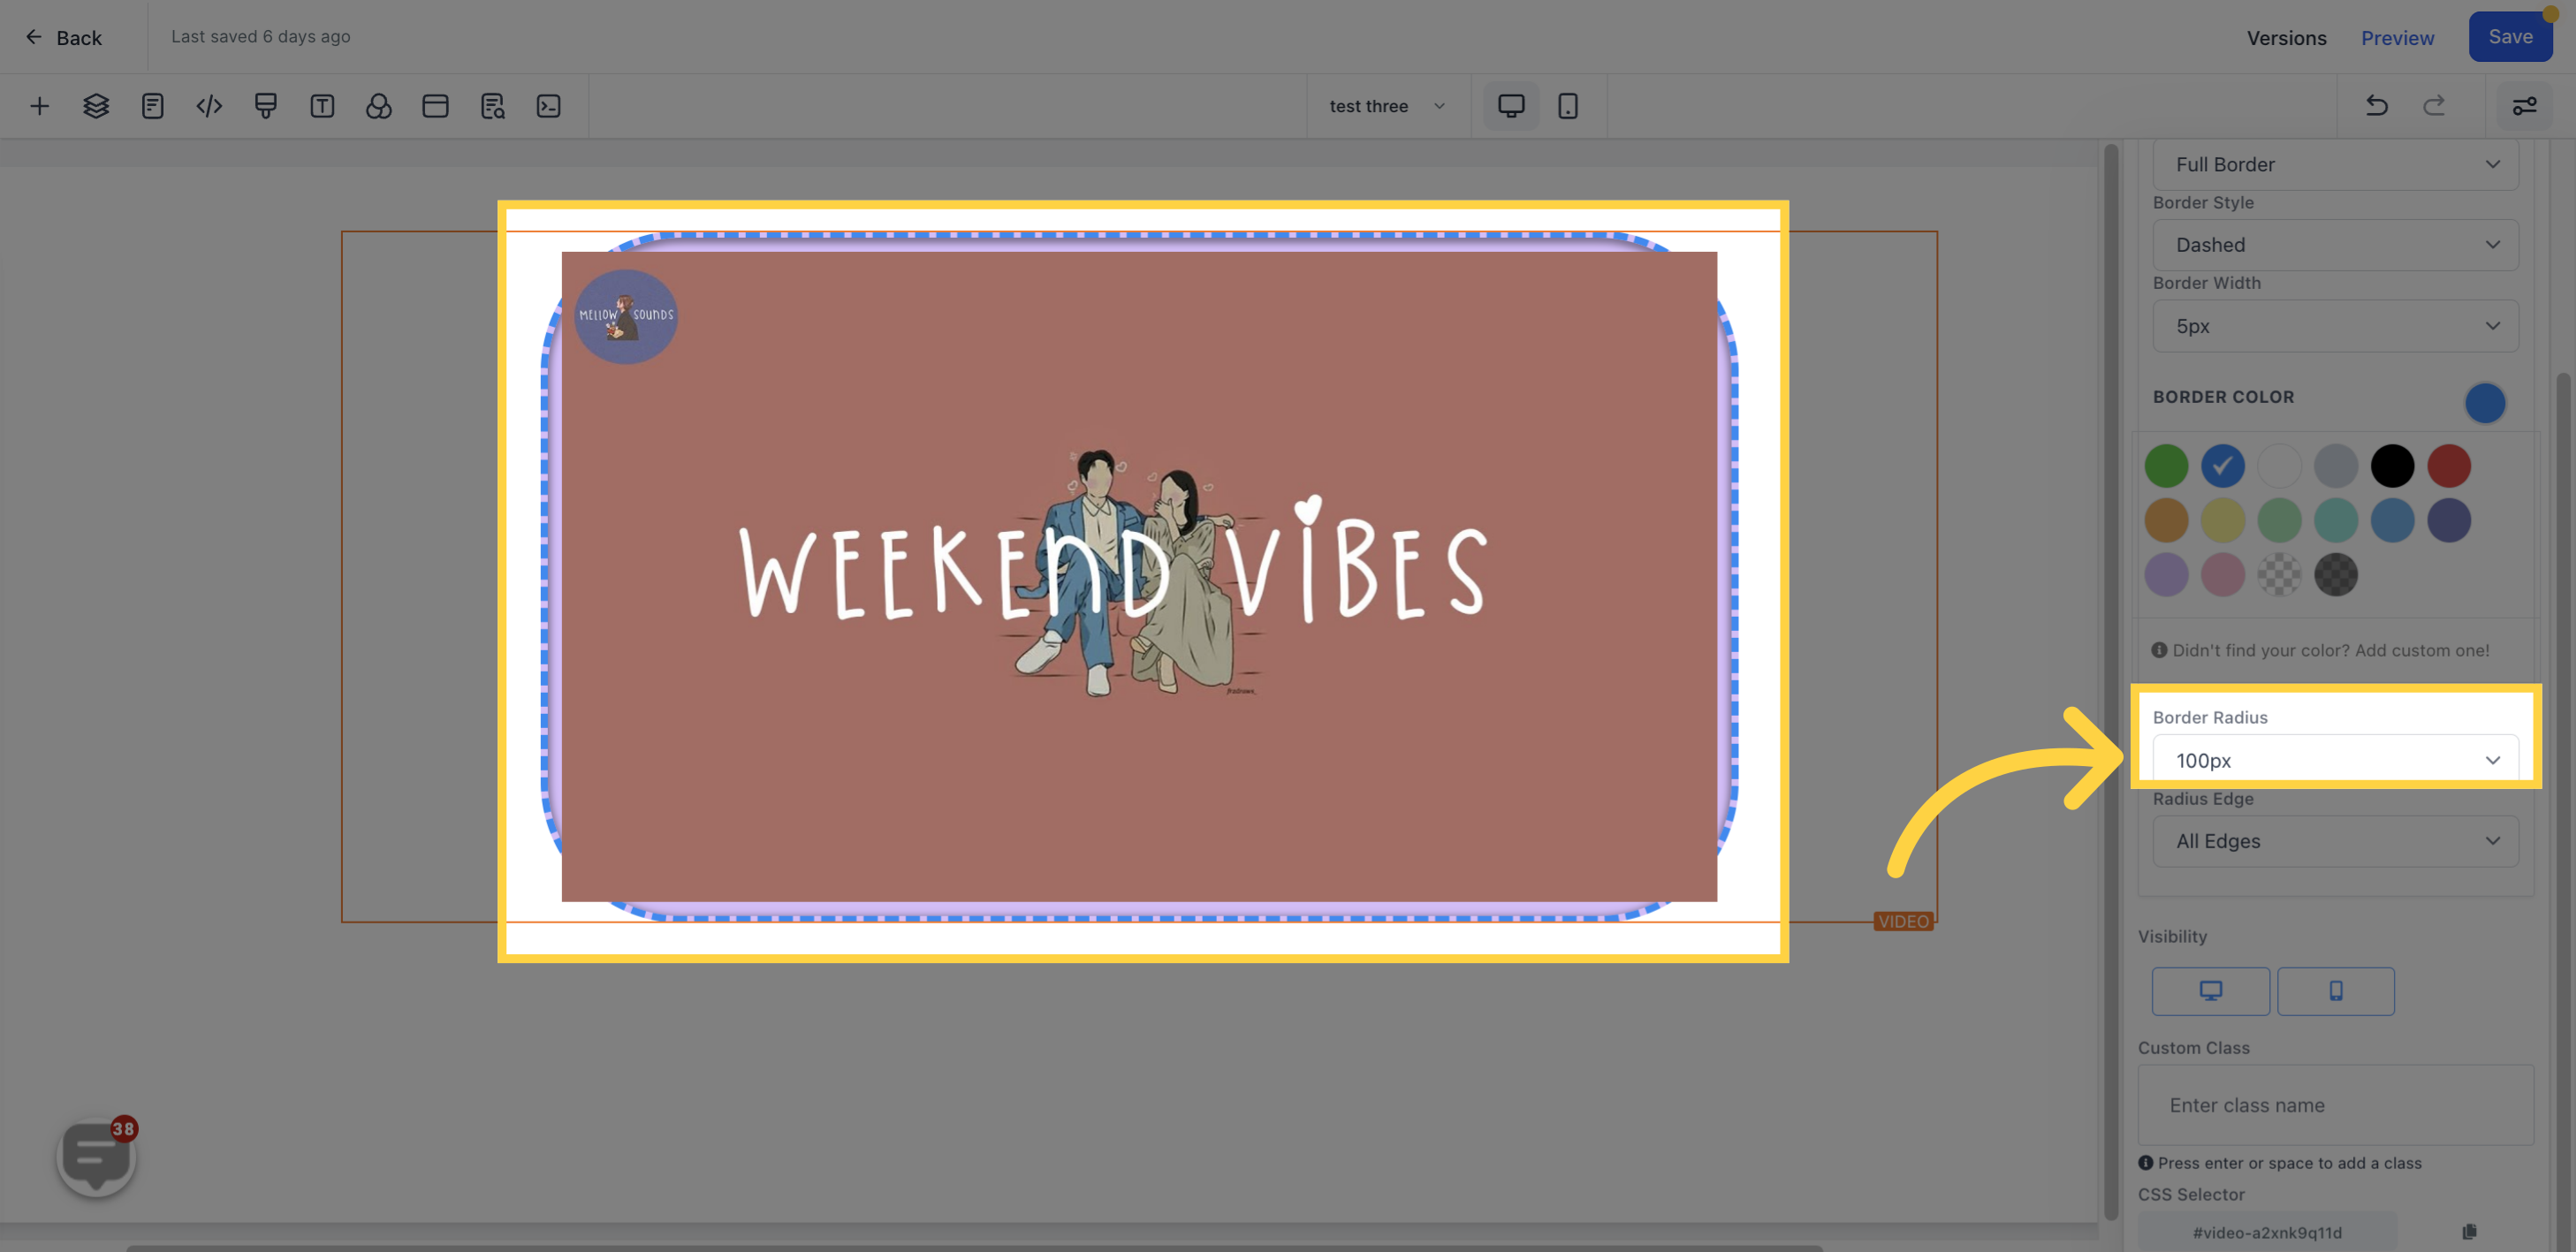
Task: Select the red color swatch
Action: pyautogui.click(x=2448, y=466)
